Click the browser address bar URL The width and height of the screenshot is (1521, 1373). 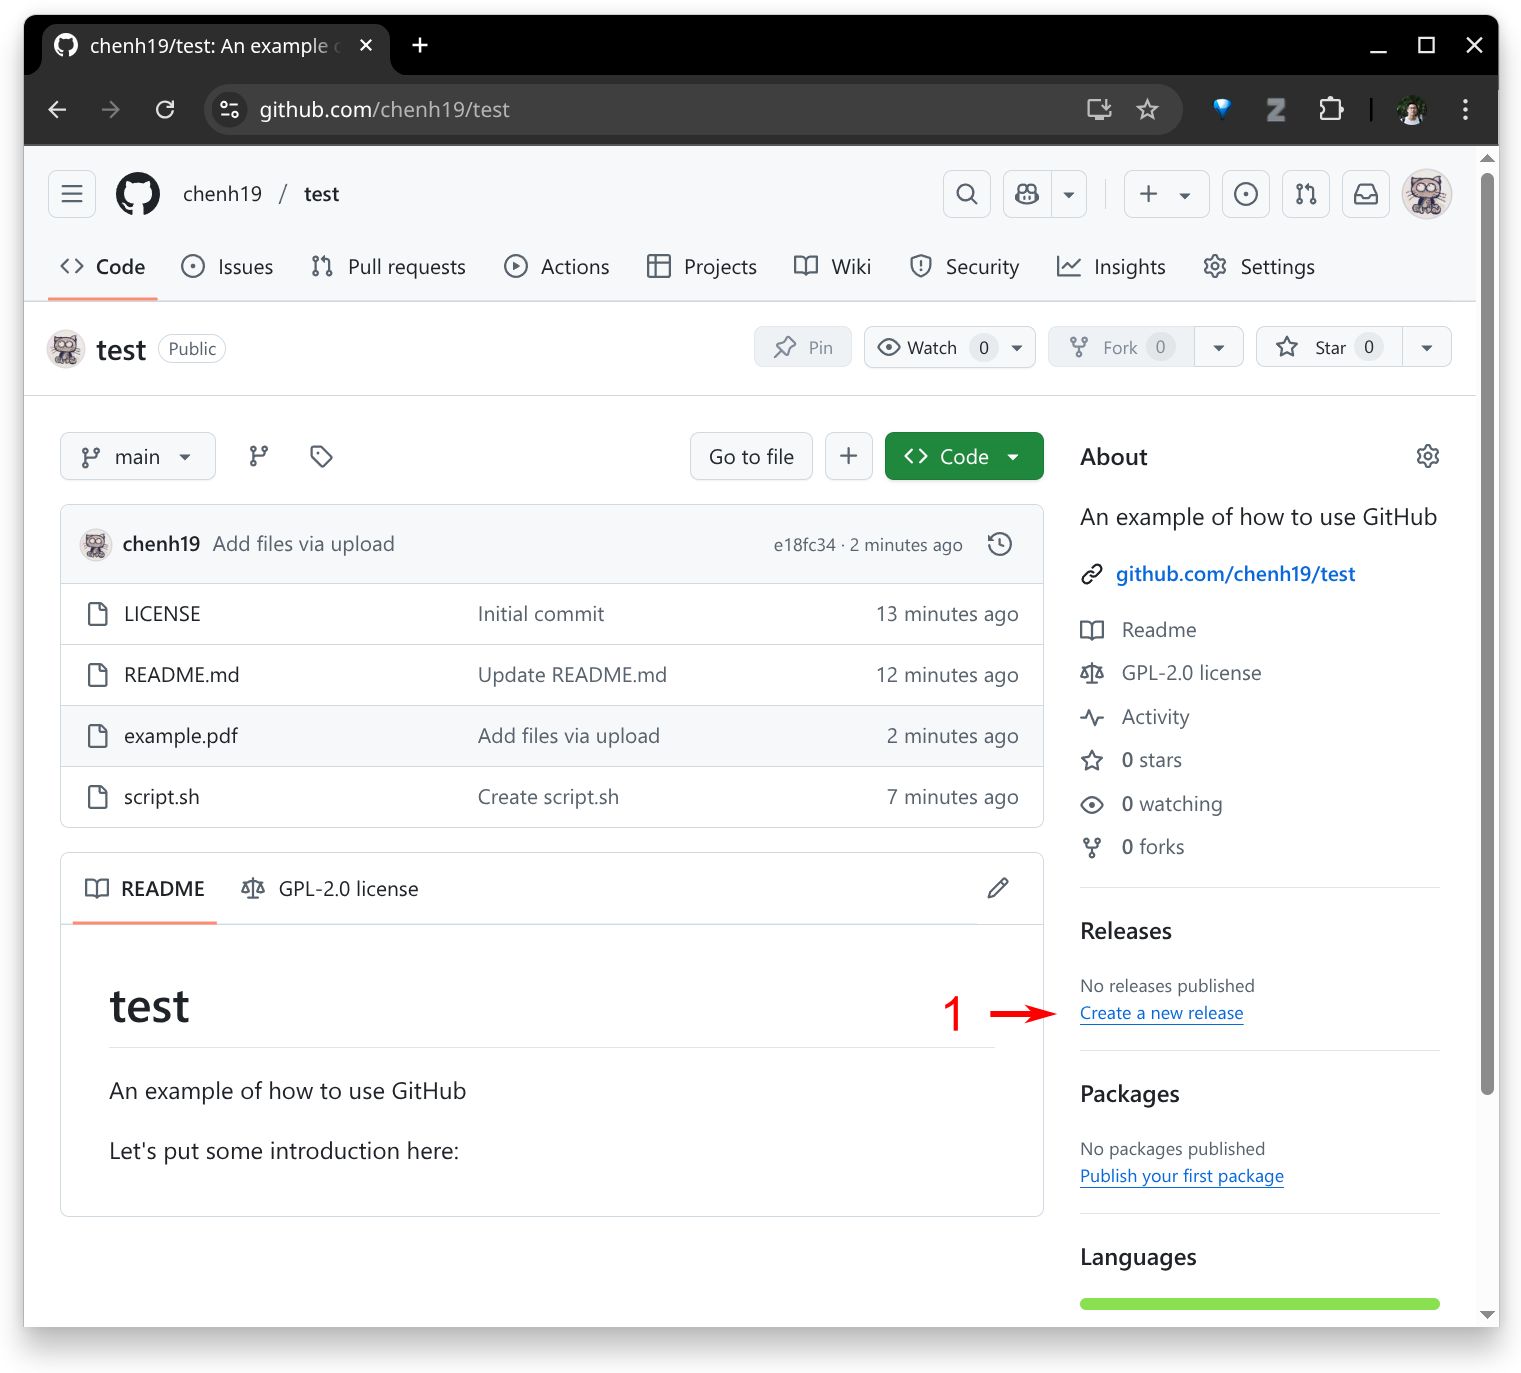[384, 110]
